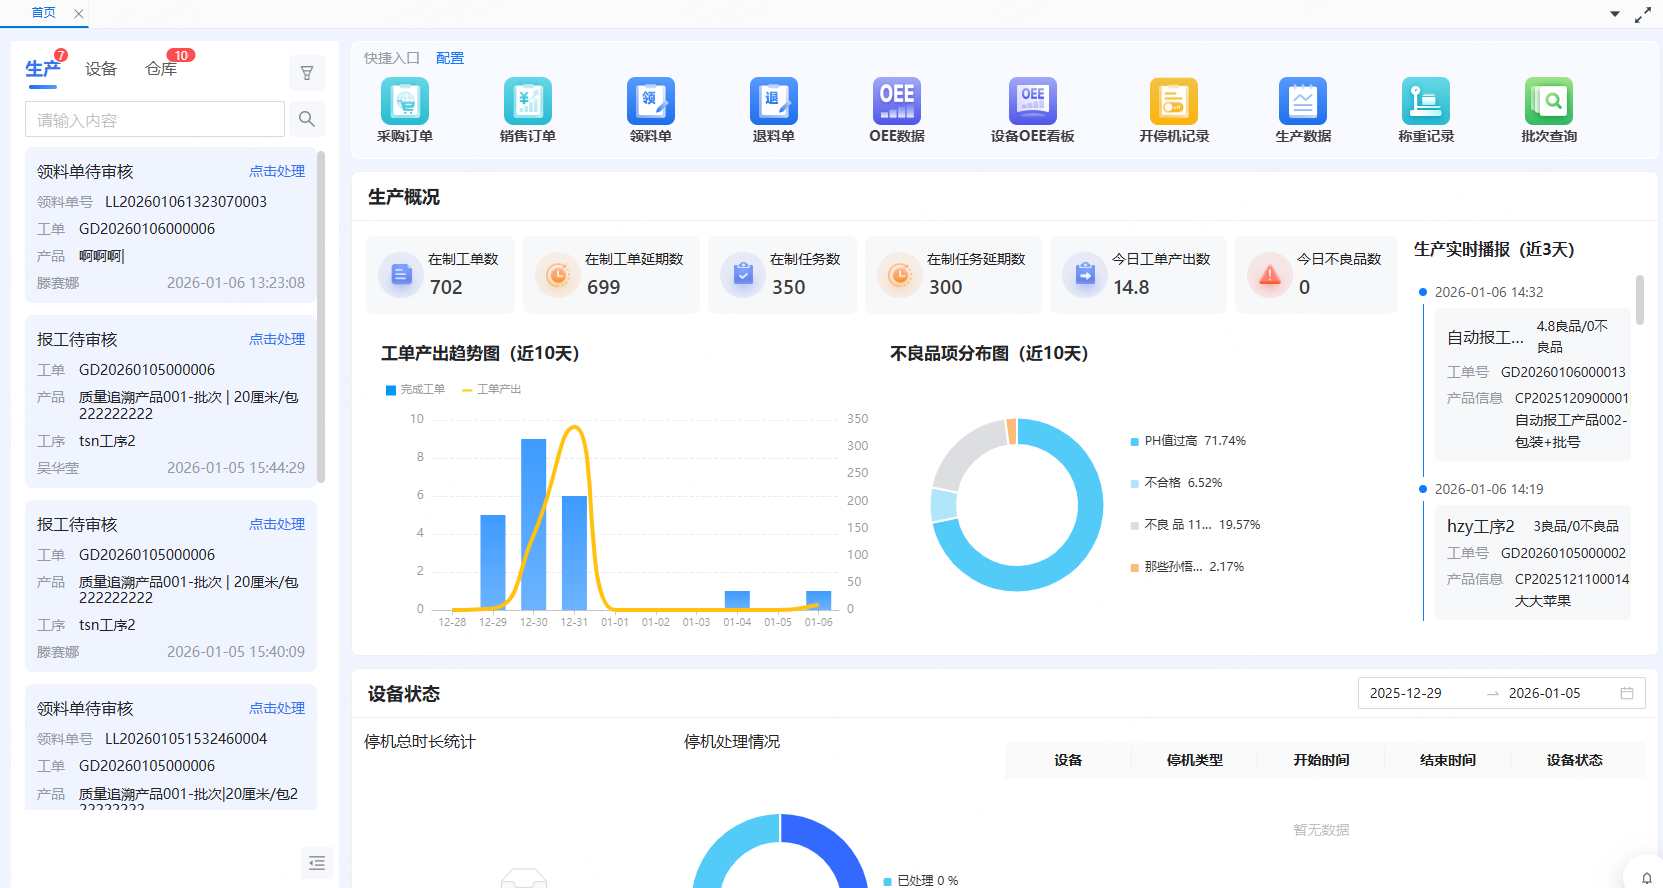The width and height of the screenshot is (1663, 888).
Task: Open the 批次查询 shortcut icon
Action: click(1549, 101)
